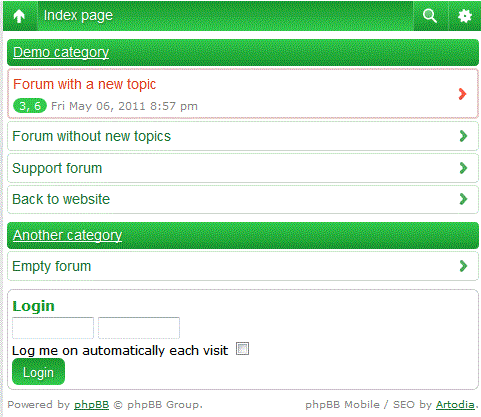Open search via the magnifier icon
This screenshot has width=481, height=417.
click(x=430, y=16)
